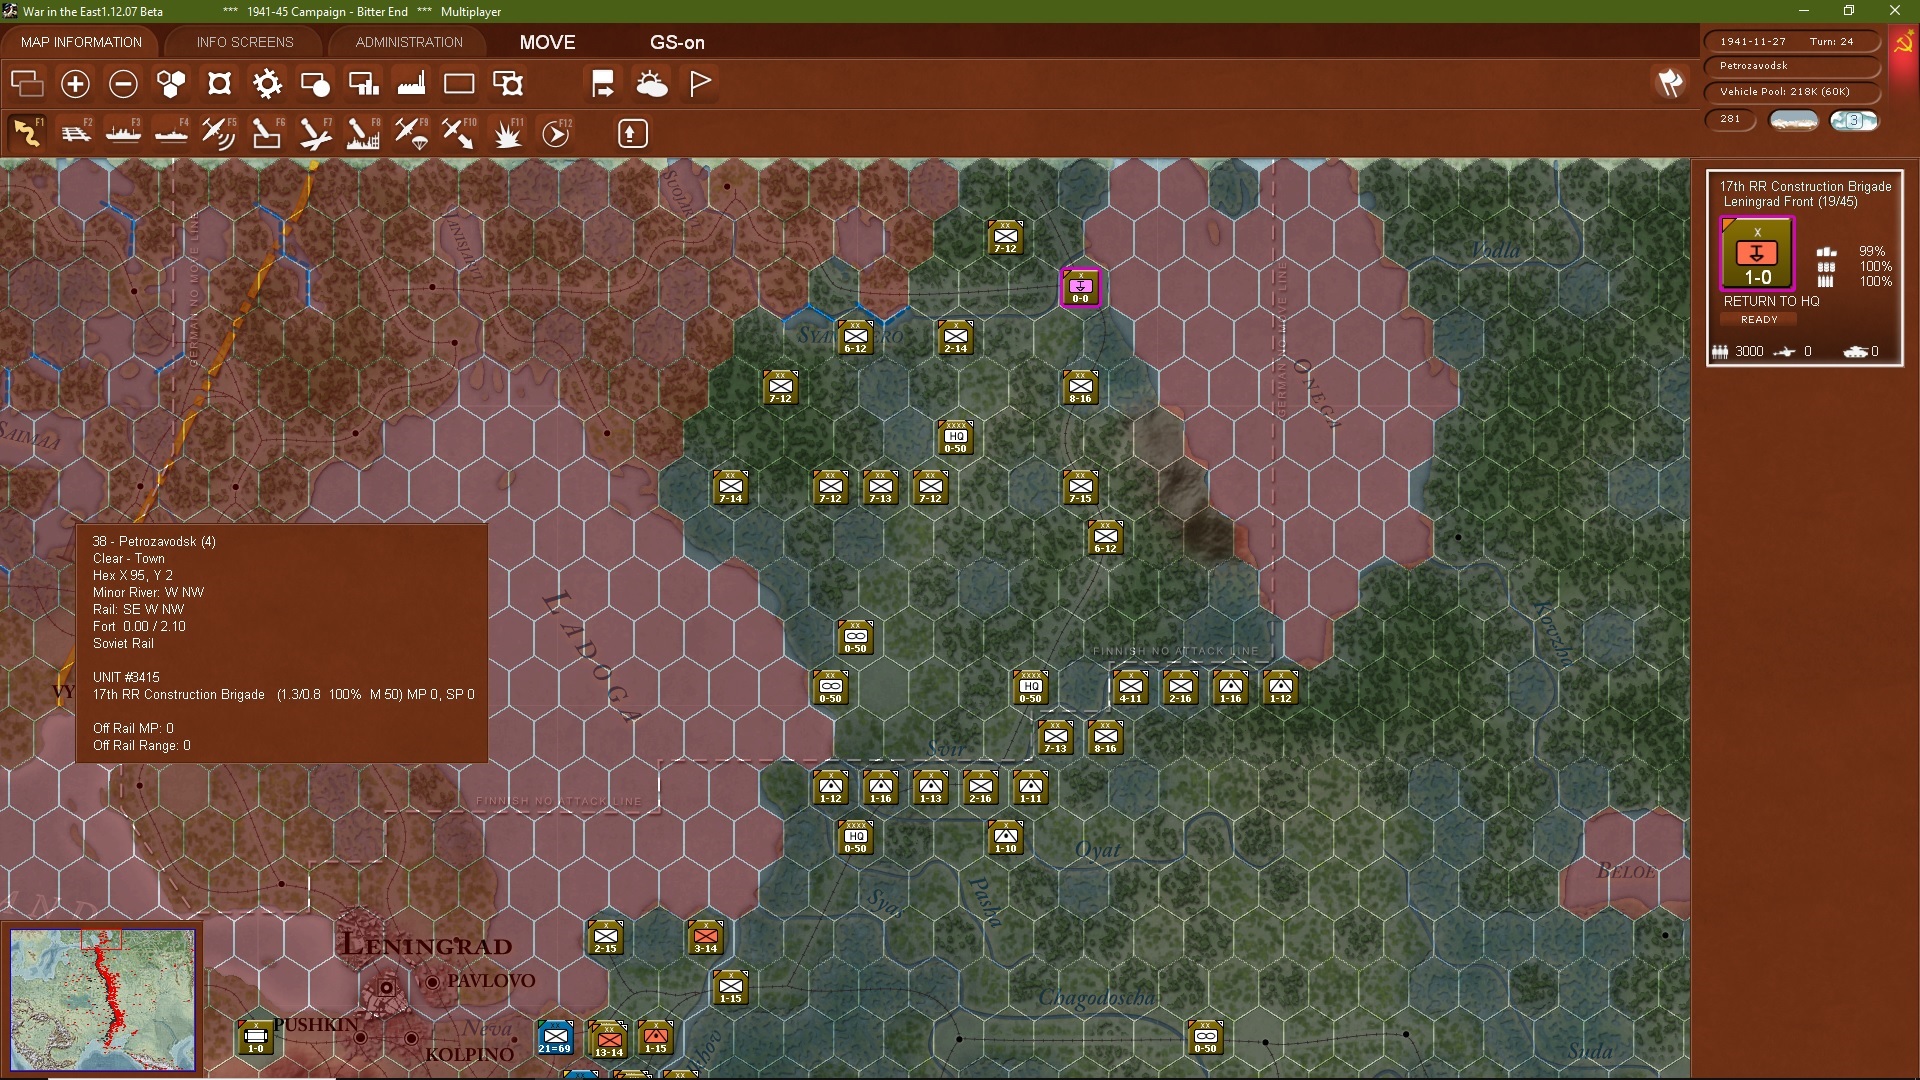Click the empty rectangle toolbar icon
This screenshot has height=1080, width=1920.
(x=459, y=84)
